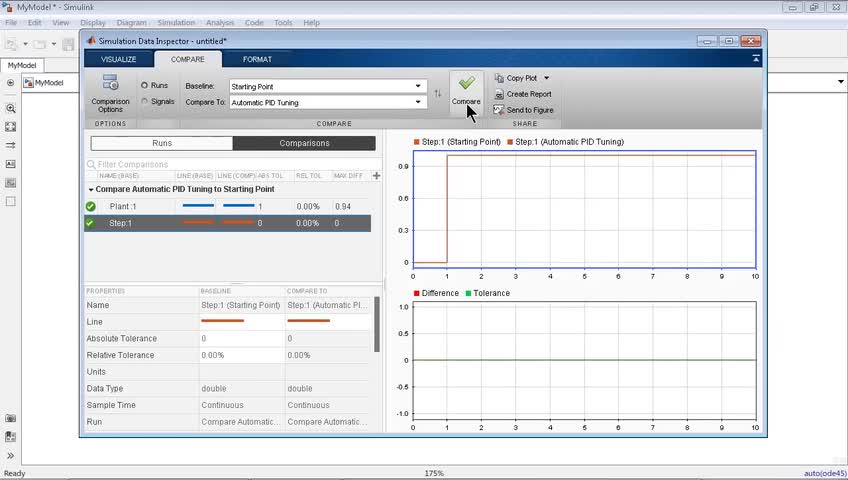
Task: Click the Difference plot area
Action: click(585, 361)
